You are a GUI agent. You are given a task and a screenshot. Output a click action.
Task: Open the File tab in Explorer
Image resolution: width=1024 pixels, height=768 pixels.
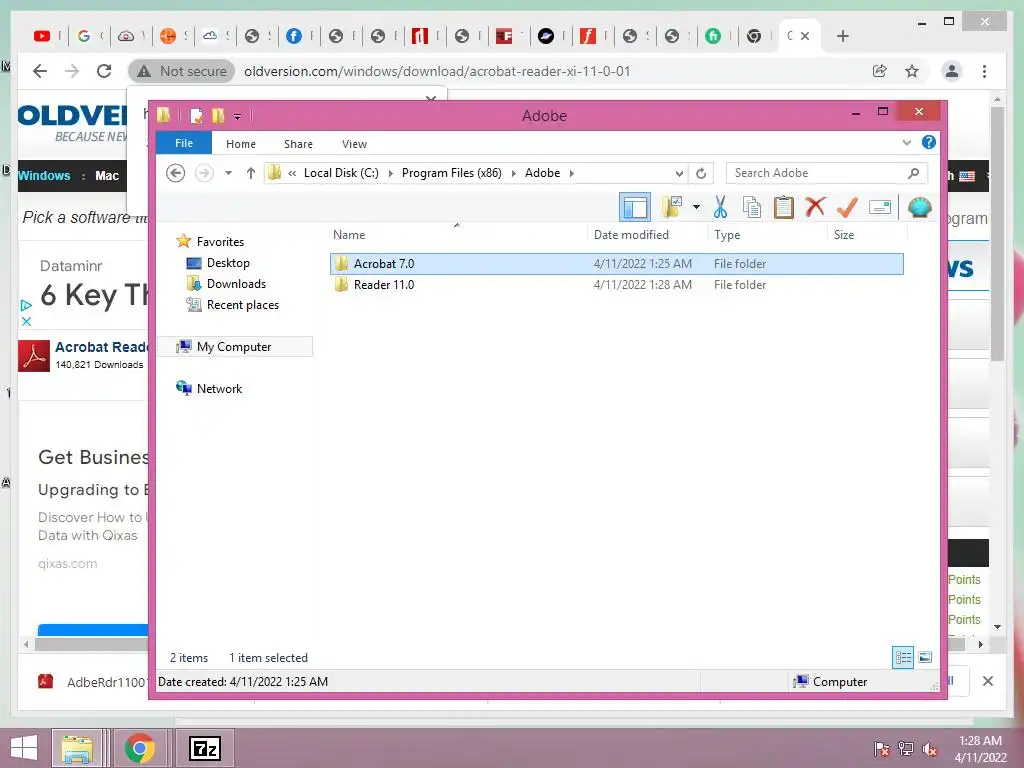[184, 143]
